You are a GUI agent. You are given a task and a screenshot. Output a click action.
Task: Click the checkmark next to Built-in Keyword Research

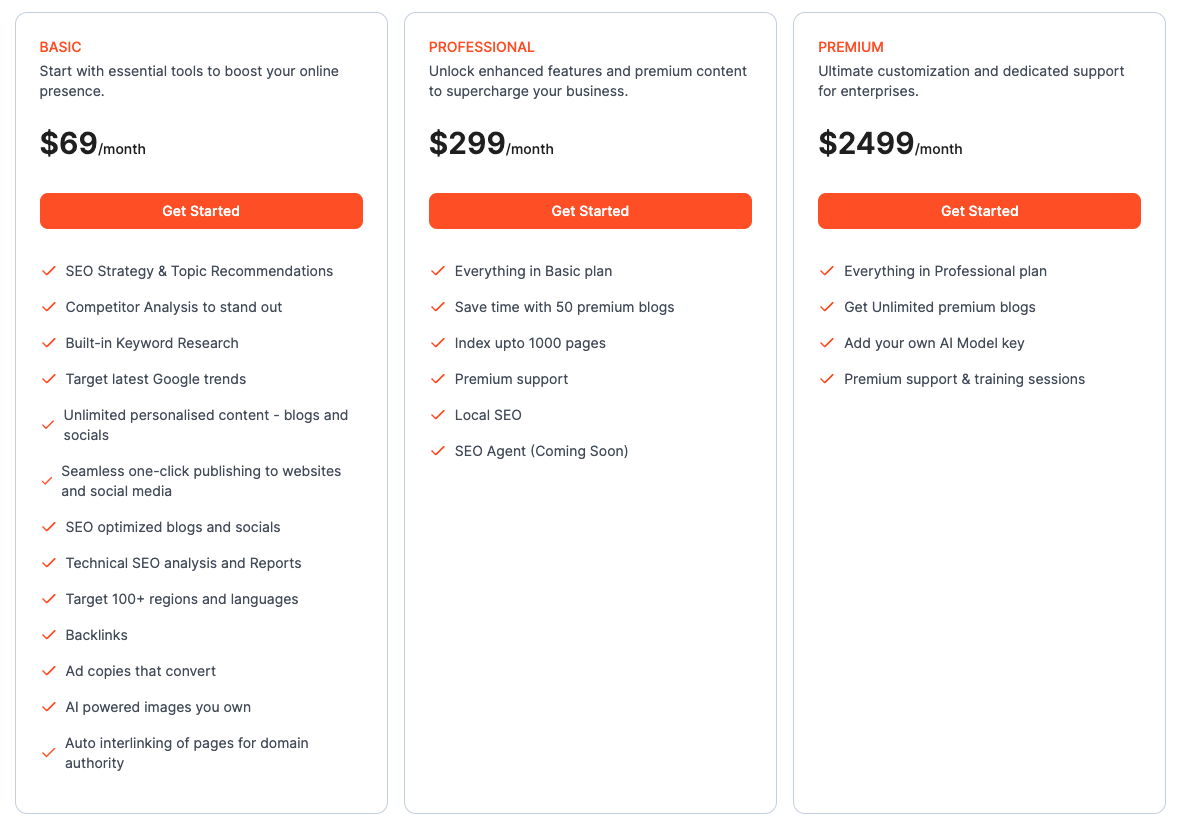click(49, 343)
